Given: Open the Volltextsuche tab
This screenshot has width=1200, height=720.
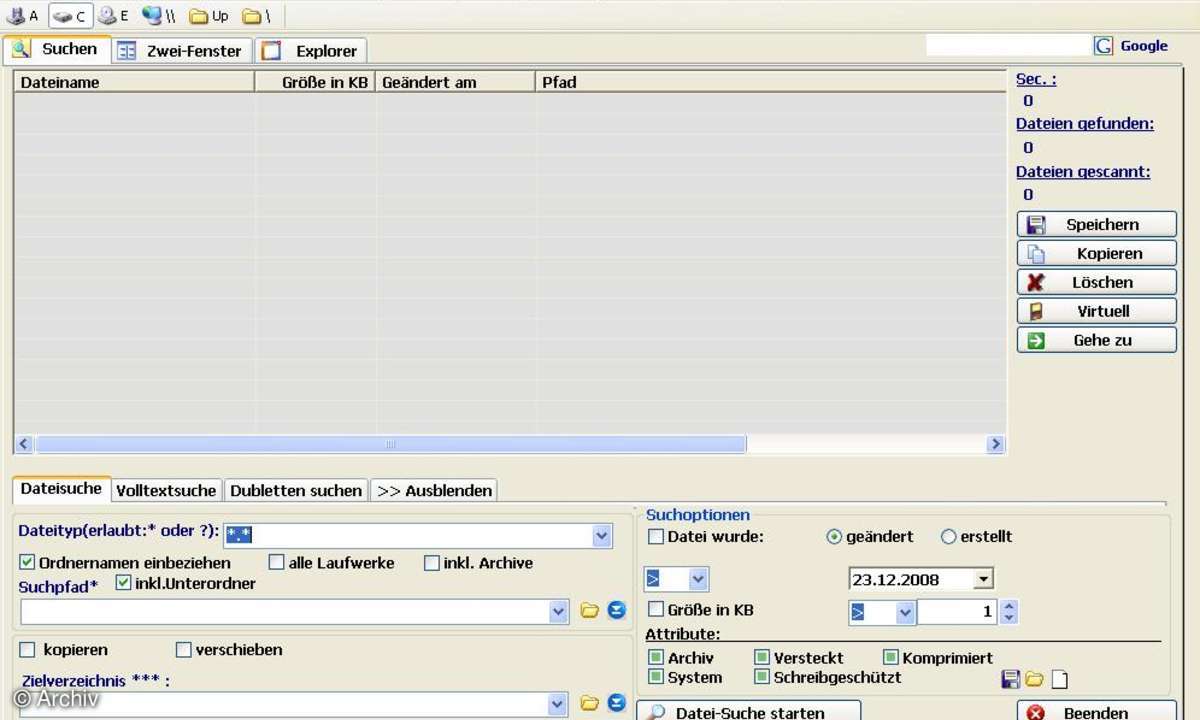Looking at the screenshot, I should click(x=166, y=491).
